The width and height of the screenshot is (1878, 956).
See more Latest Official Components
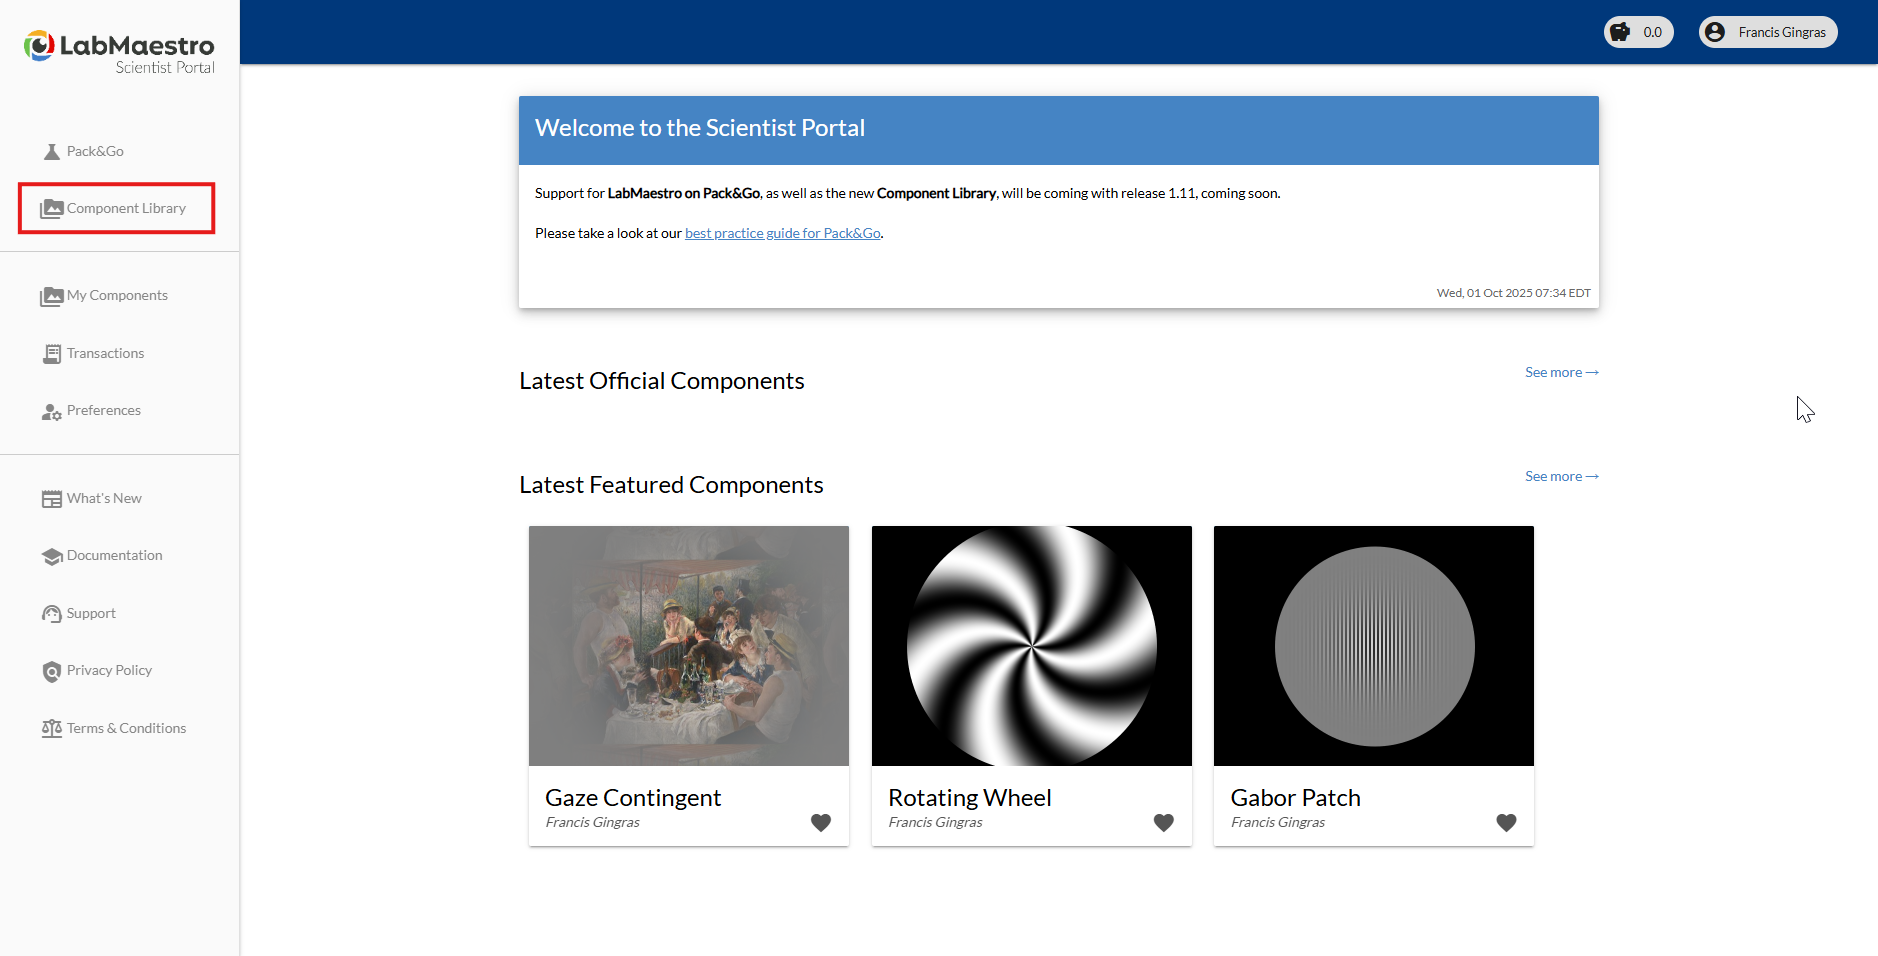[x=1561, y=372]
